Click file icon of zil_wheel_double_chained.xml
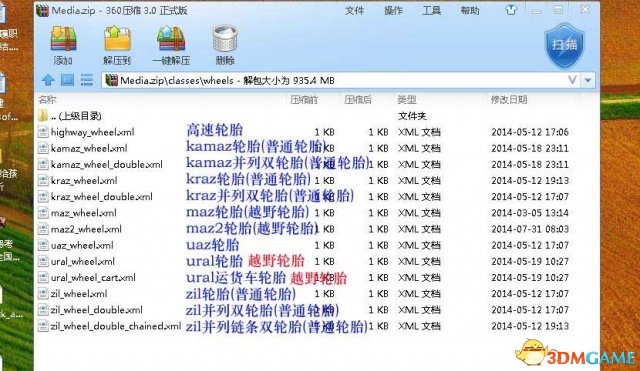The height and width of the screenshot is (371, 640). point(43,326)
